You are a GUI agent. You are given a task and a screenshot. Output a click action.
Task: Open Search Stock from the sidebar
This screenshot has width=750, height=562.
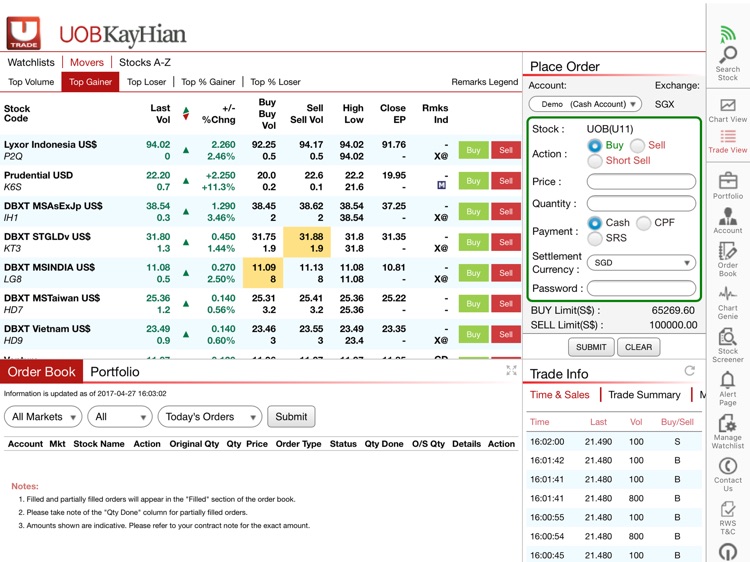728,64
